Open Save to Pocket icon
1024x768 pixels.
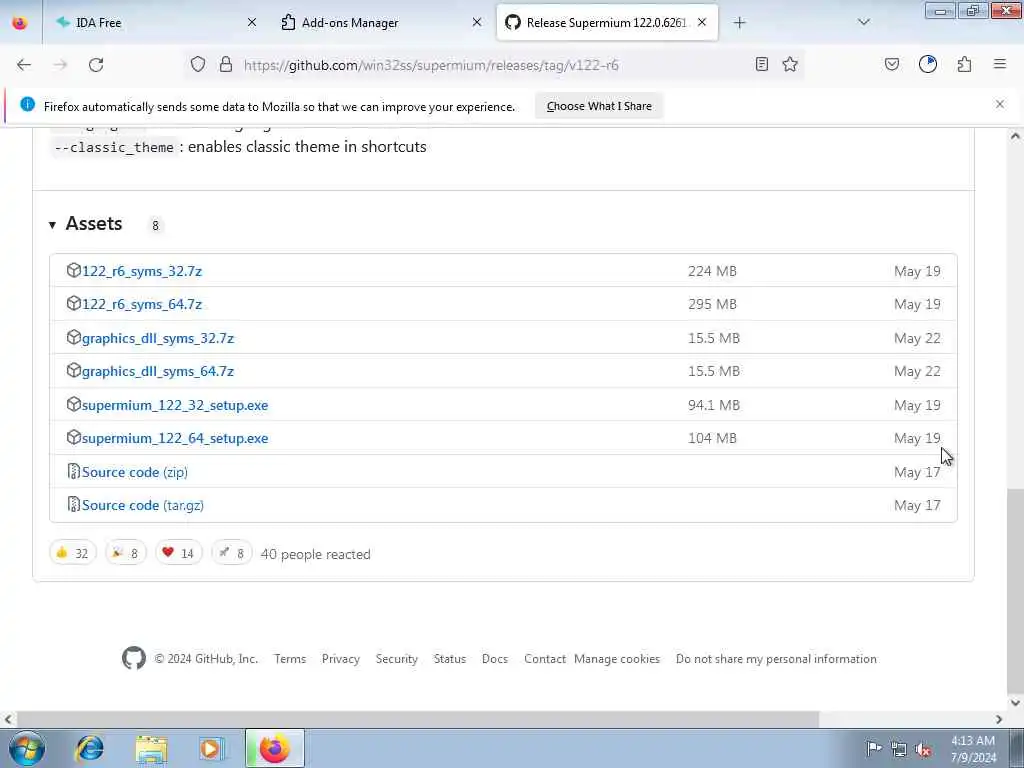tap(891, 64)
